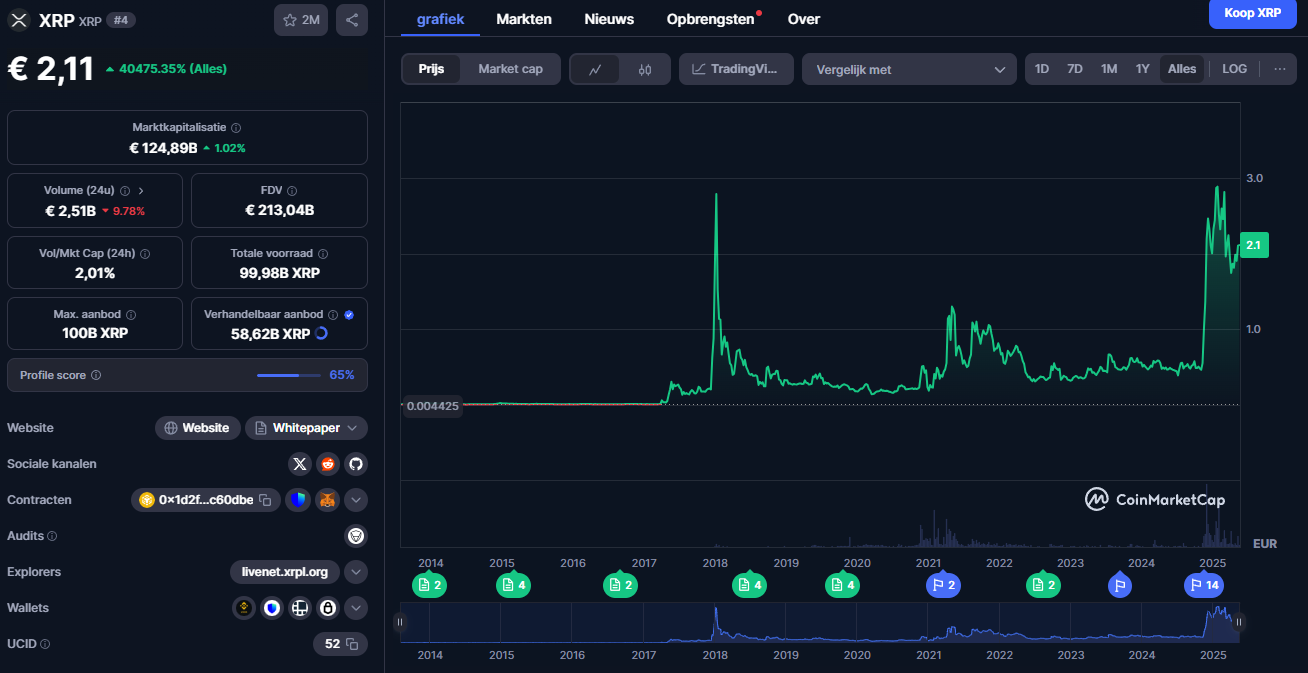This screenshot has height=673, width=1308.
Task: Show info icon next to Audits
Action: pyautogui.click(x=52, y=536)
